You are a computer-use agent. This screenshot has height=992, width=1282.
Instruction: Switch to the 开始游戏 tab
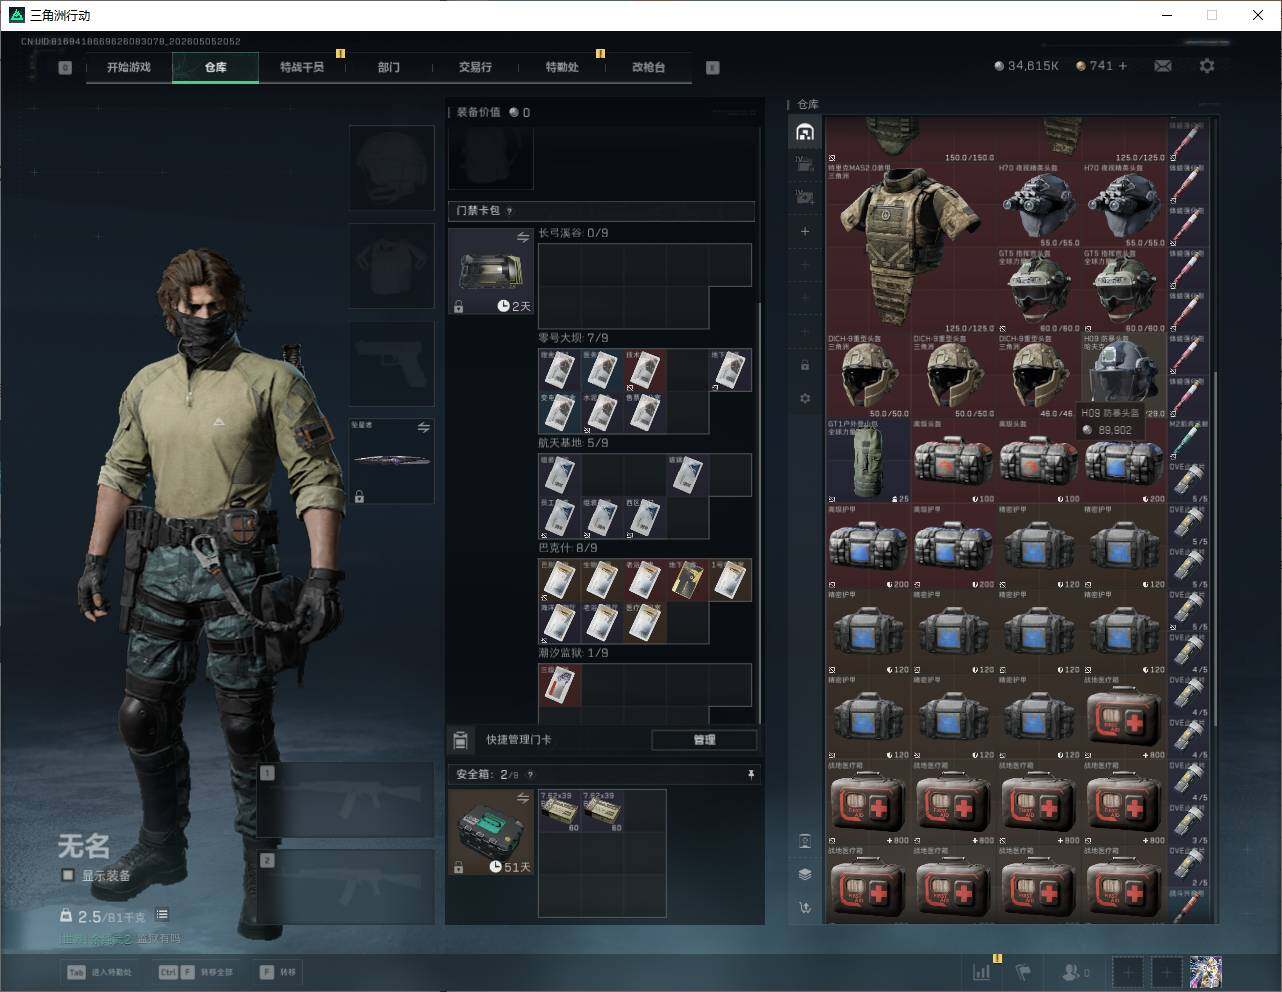tap(129, 67)
